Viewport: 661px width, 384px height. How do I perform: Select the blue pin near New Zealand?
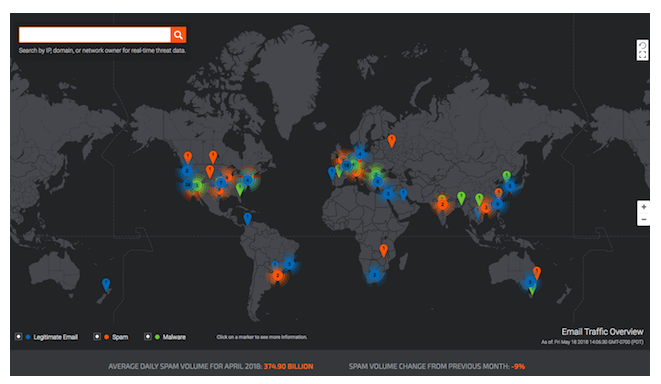106,285
